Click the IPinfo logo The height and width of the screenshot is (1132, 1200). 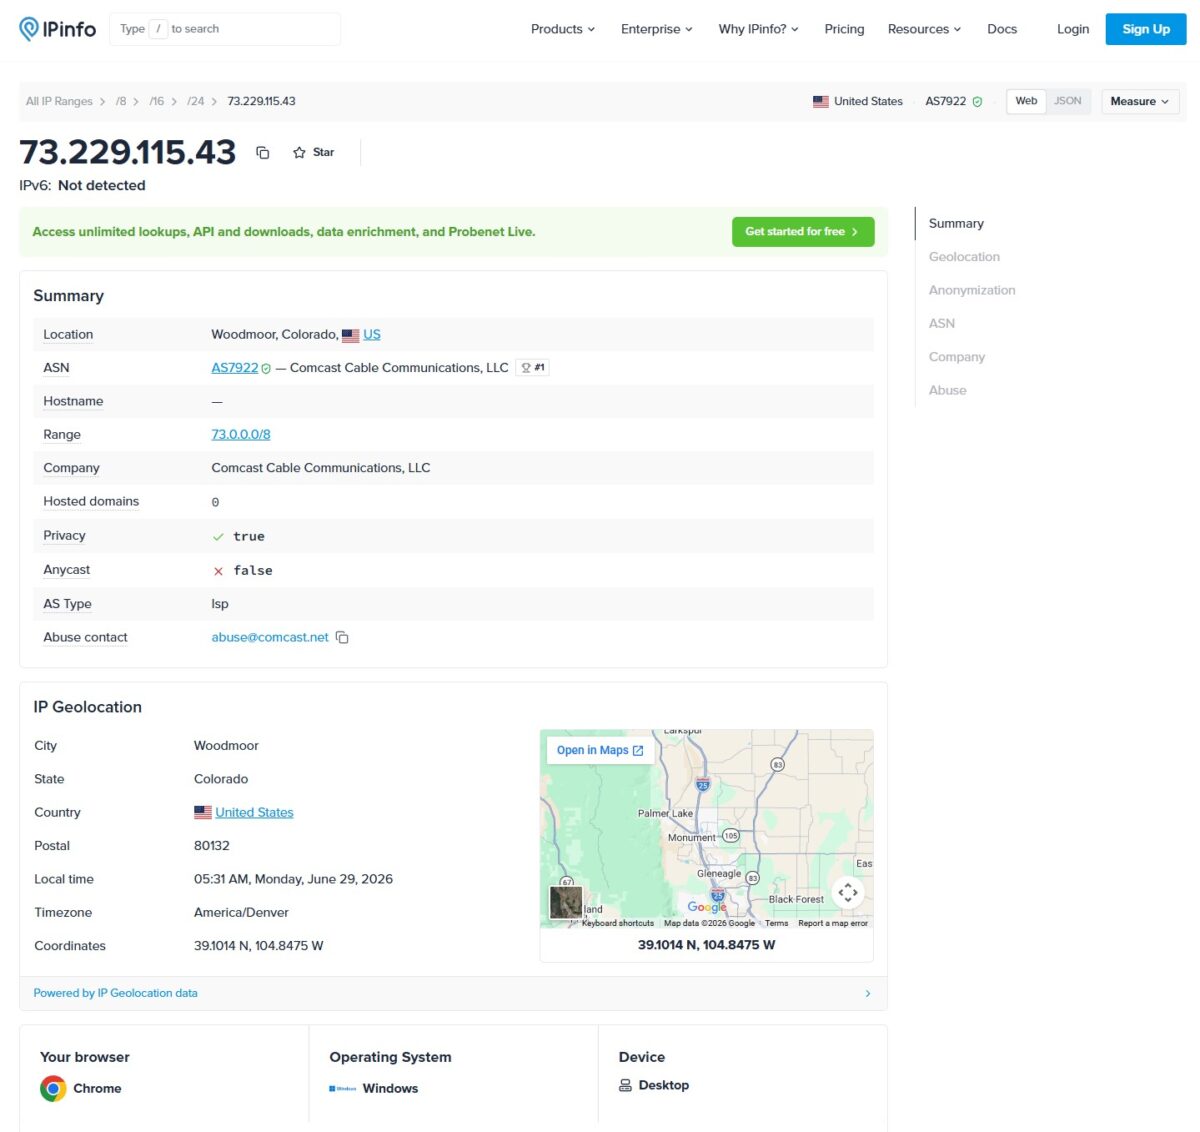(58, 29)
